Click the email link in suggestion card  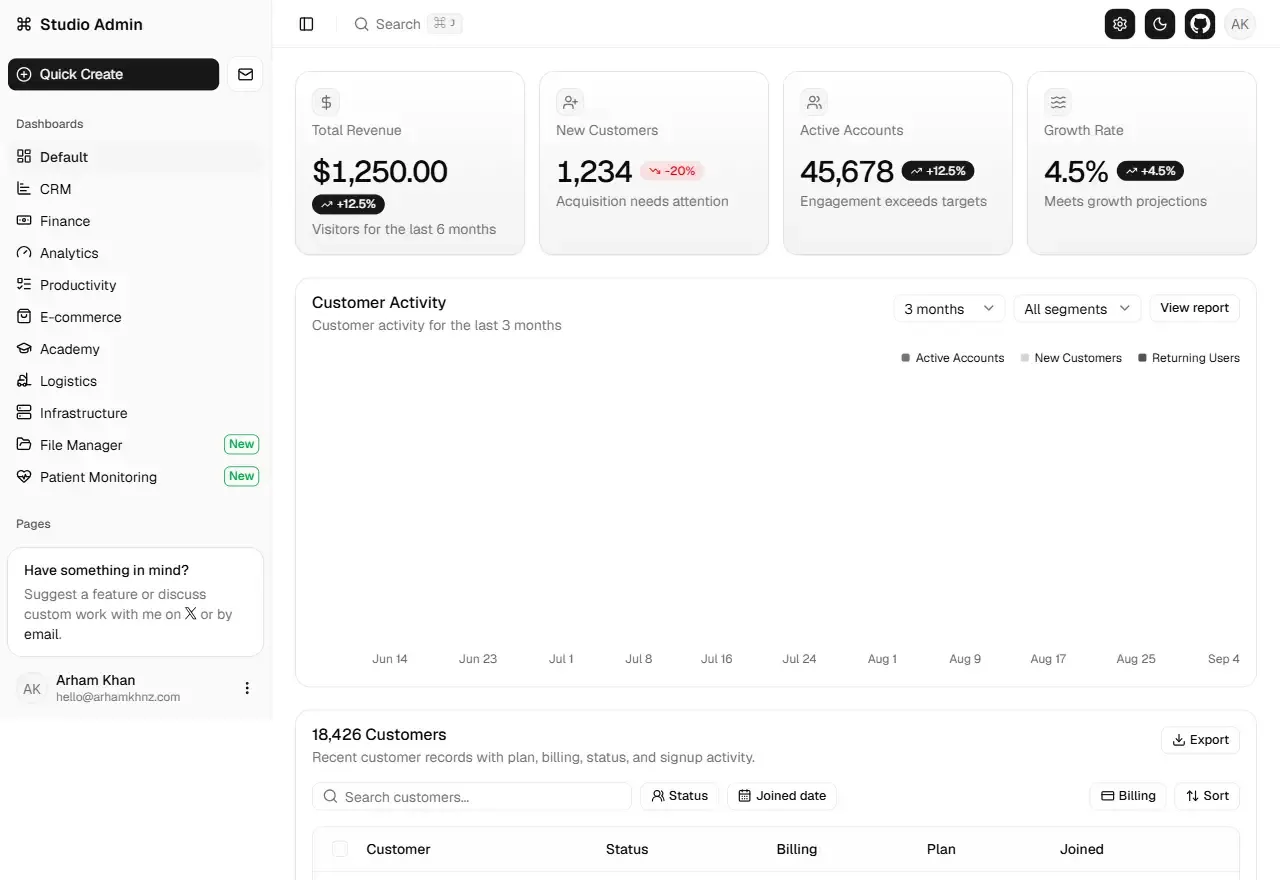click(43, 634)
